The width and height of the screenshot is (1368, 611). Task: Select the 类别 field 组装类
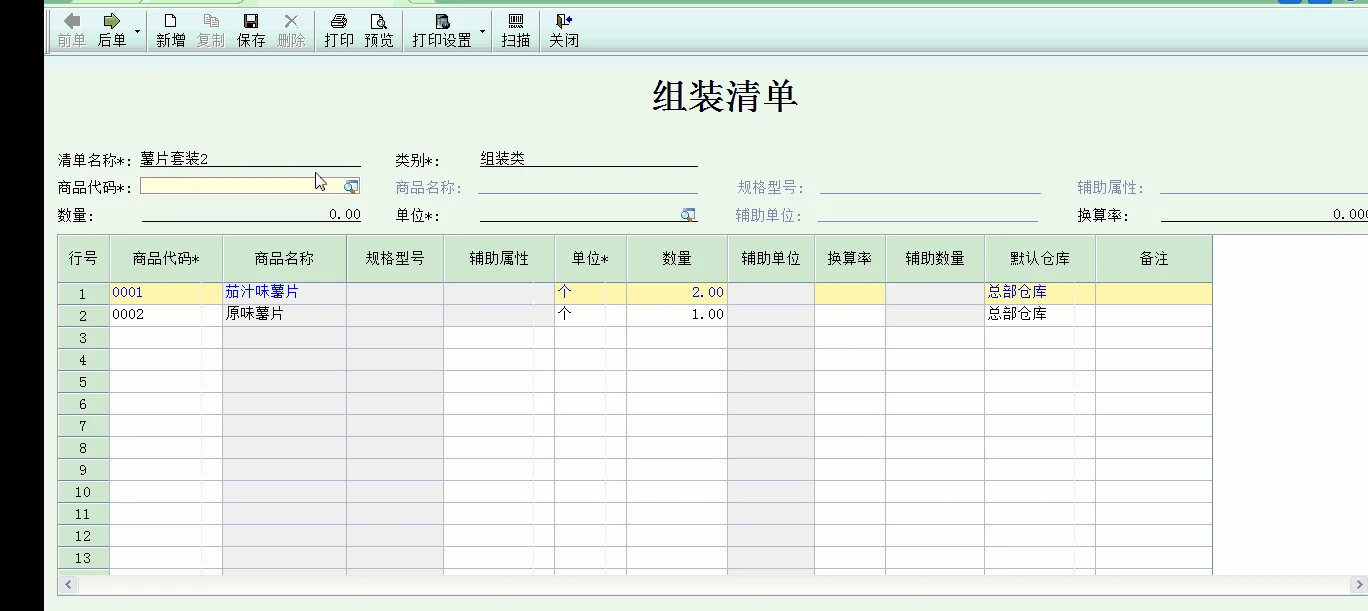589,158
